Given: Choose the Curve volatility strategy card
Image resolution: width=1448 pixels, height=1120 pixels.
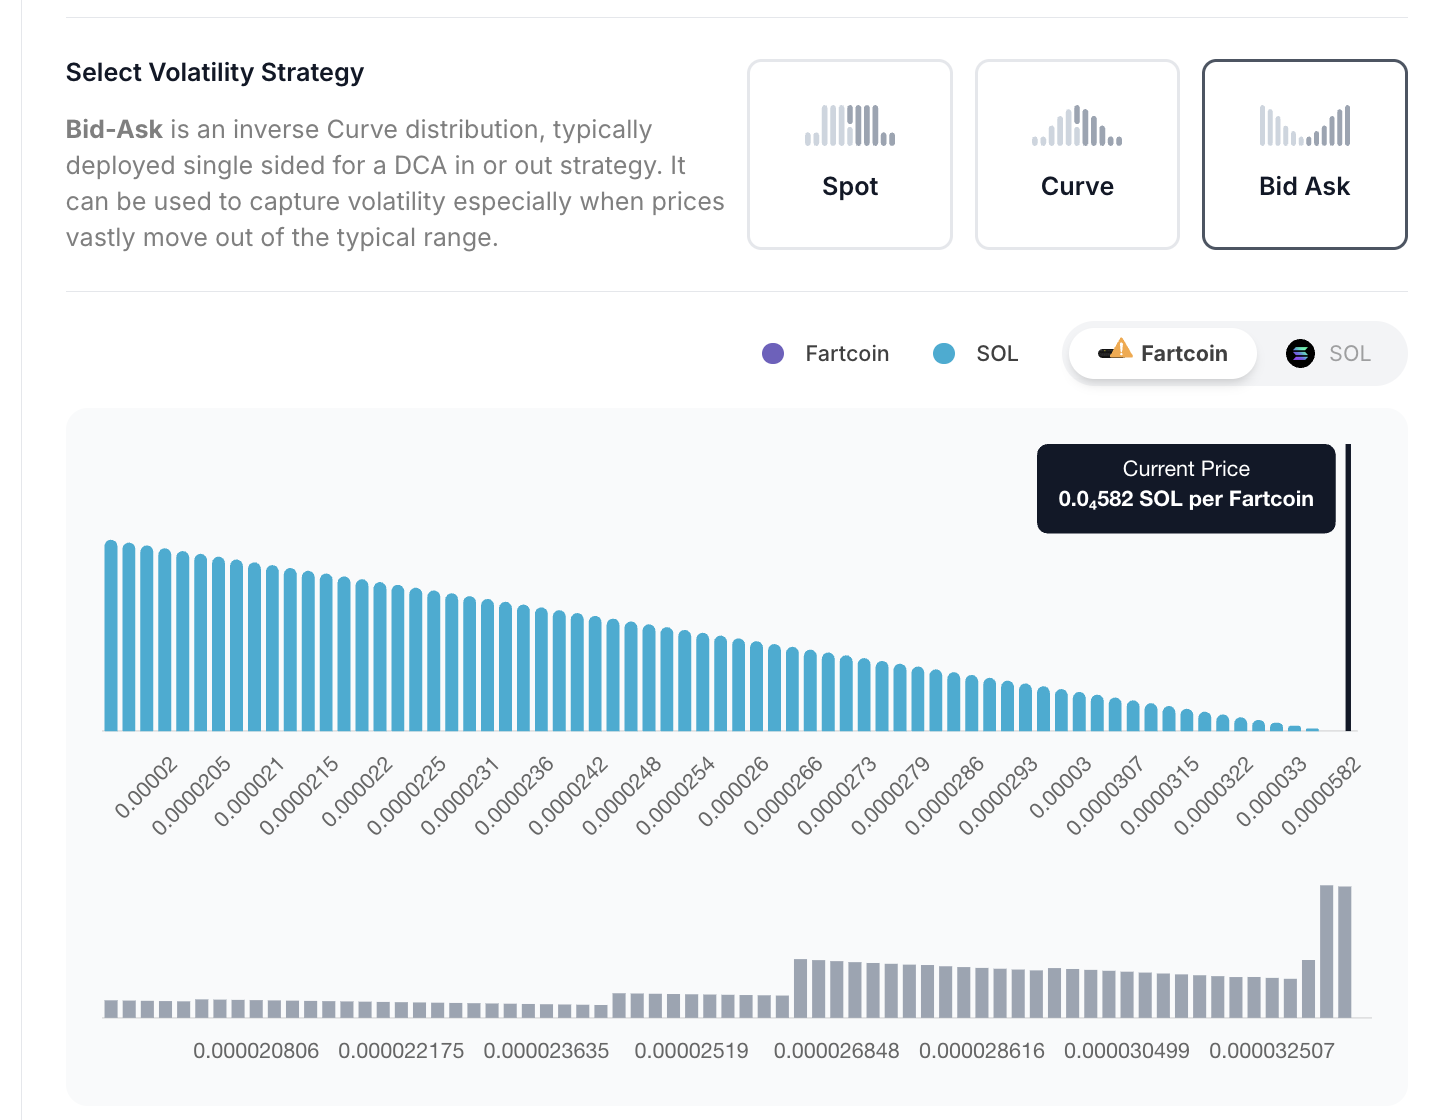Looking at the screenshot, I should pos(1077,155).
